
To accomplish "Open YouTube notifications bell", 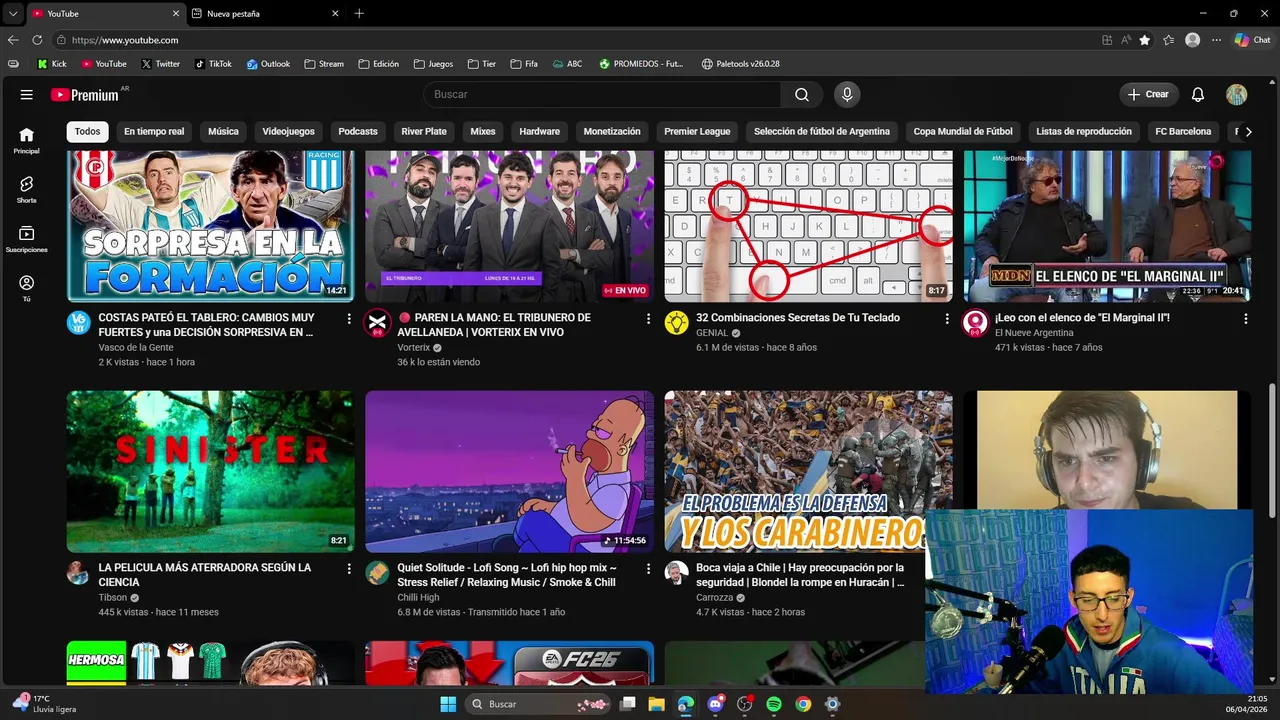I will coord(1198,94).
